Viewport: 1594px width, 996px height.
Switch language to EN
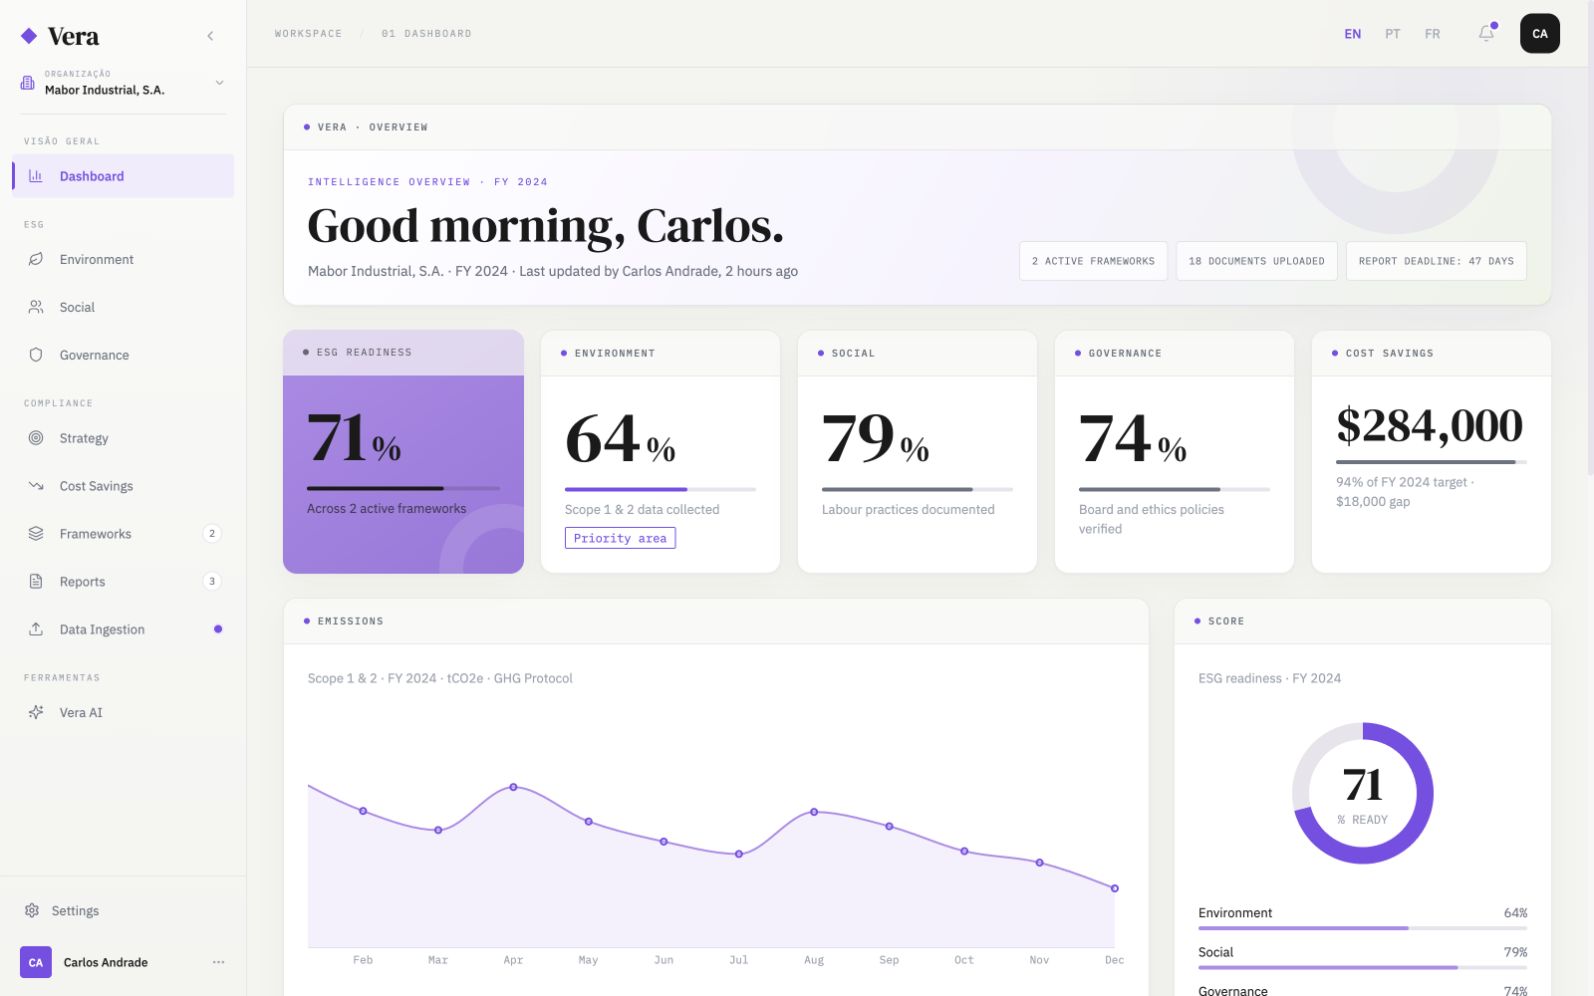pos(1352,34)
